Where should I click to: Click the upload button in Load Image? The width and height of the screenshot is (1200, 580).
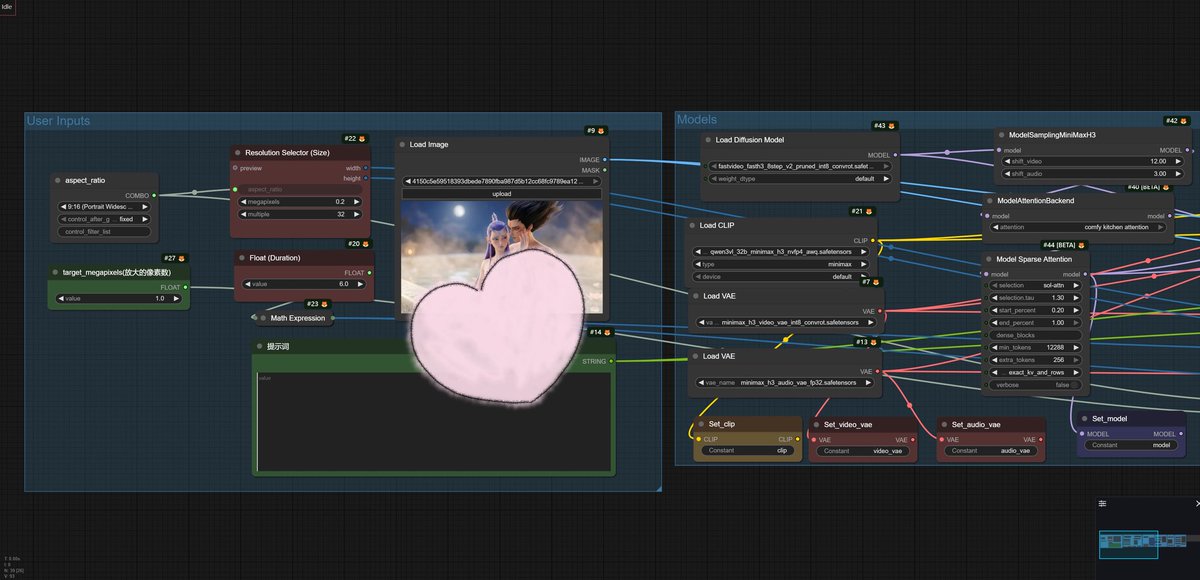click(x=502, y=193)
